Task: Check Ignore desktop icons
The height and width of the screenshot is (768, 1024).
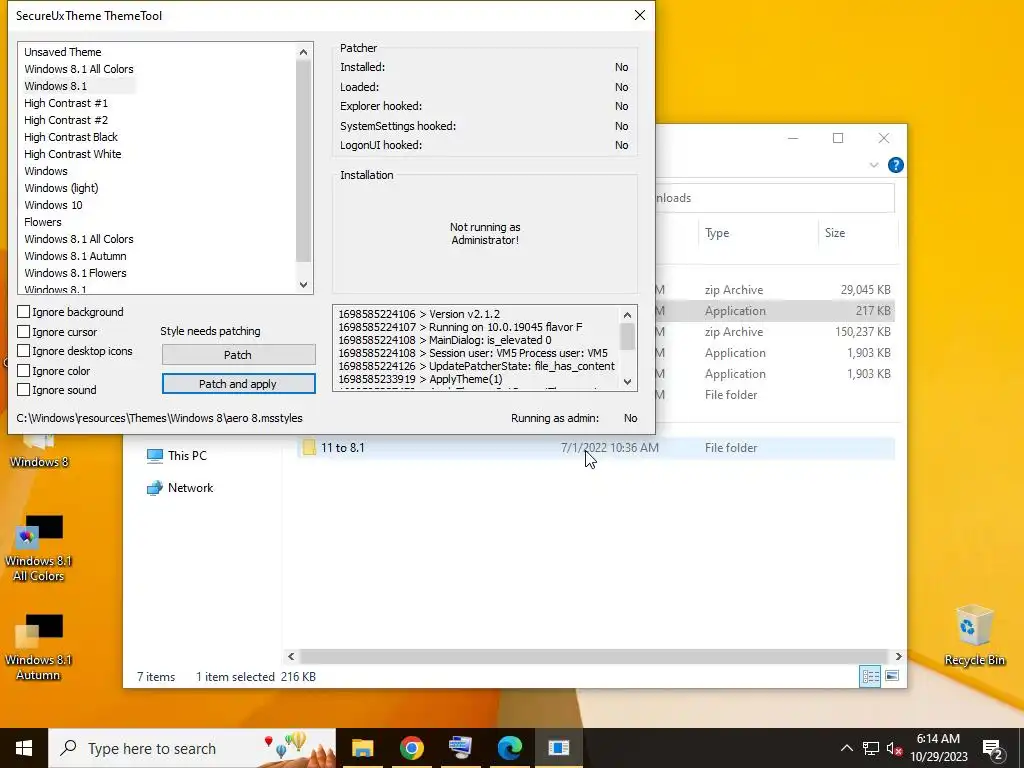Action: [x=24, y=351]
